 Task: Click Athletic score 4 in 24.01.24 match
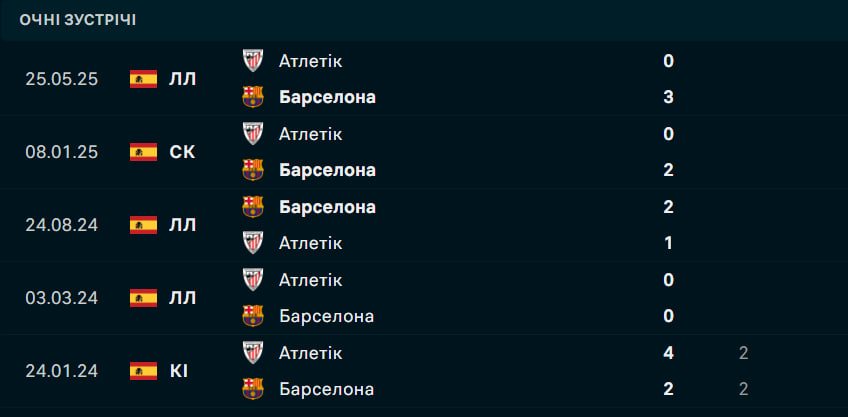coord(668,353)
